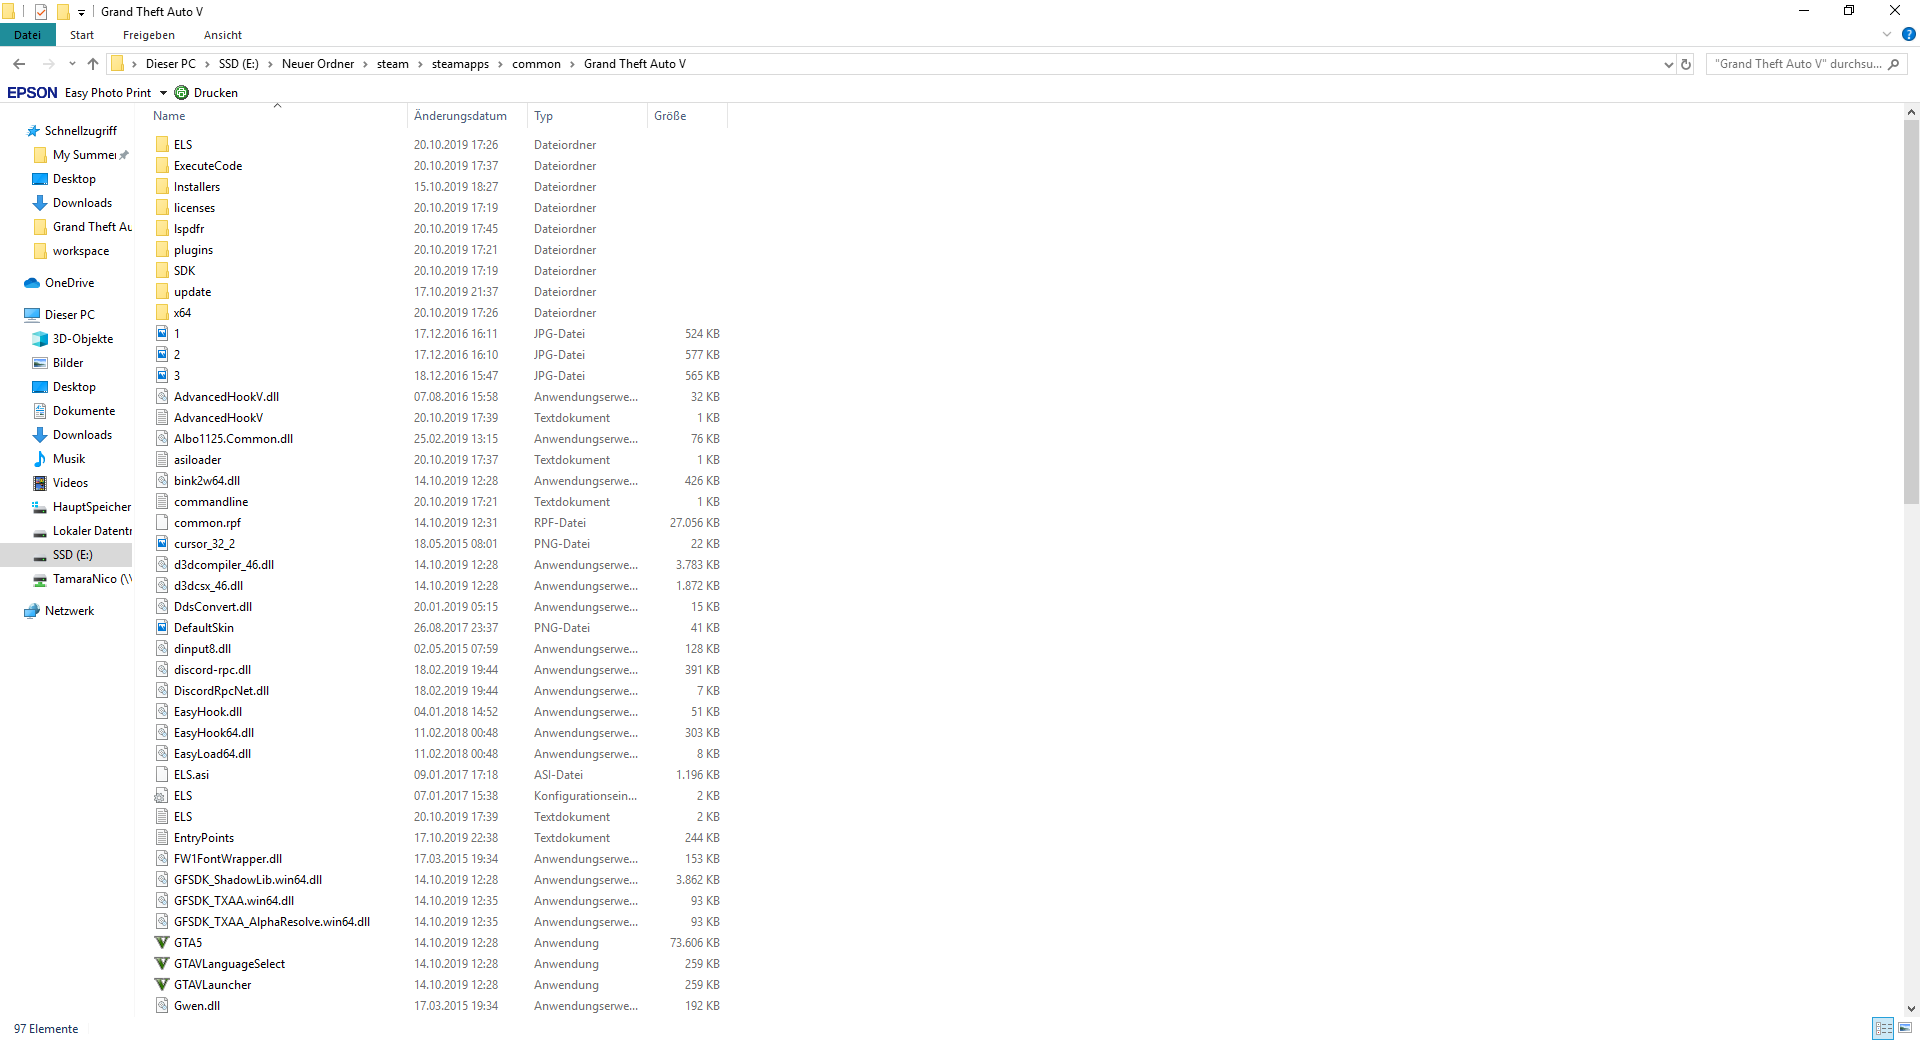Image resolution: width=1920 pixels, height=1040 pixels.
Task: Click the back navigation arrow
Action: (x=19, y=64)
